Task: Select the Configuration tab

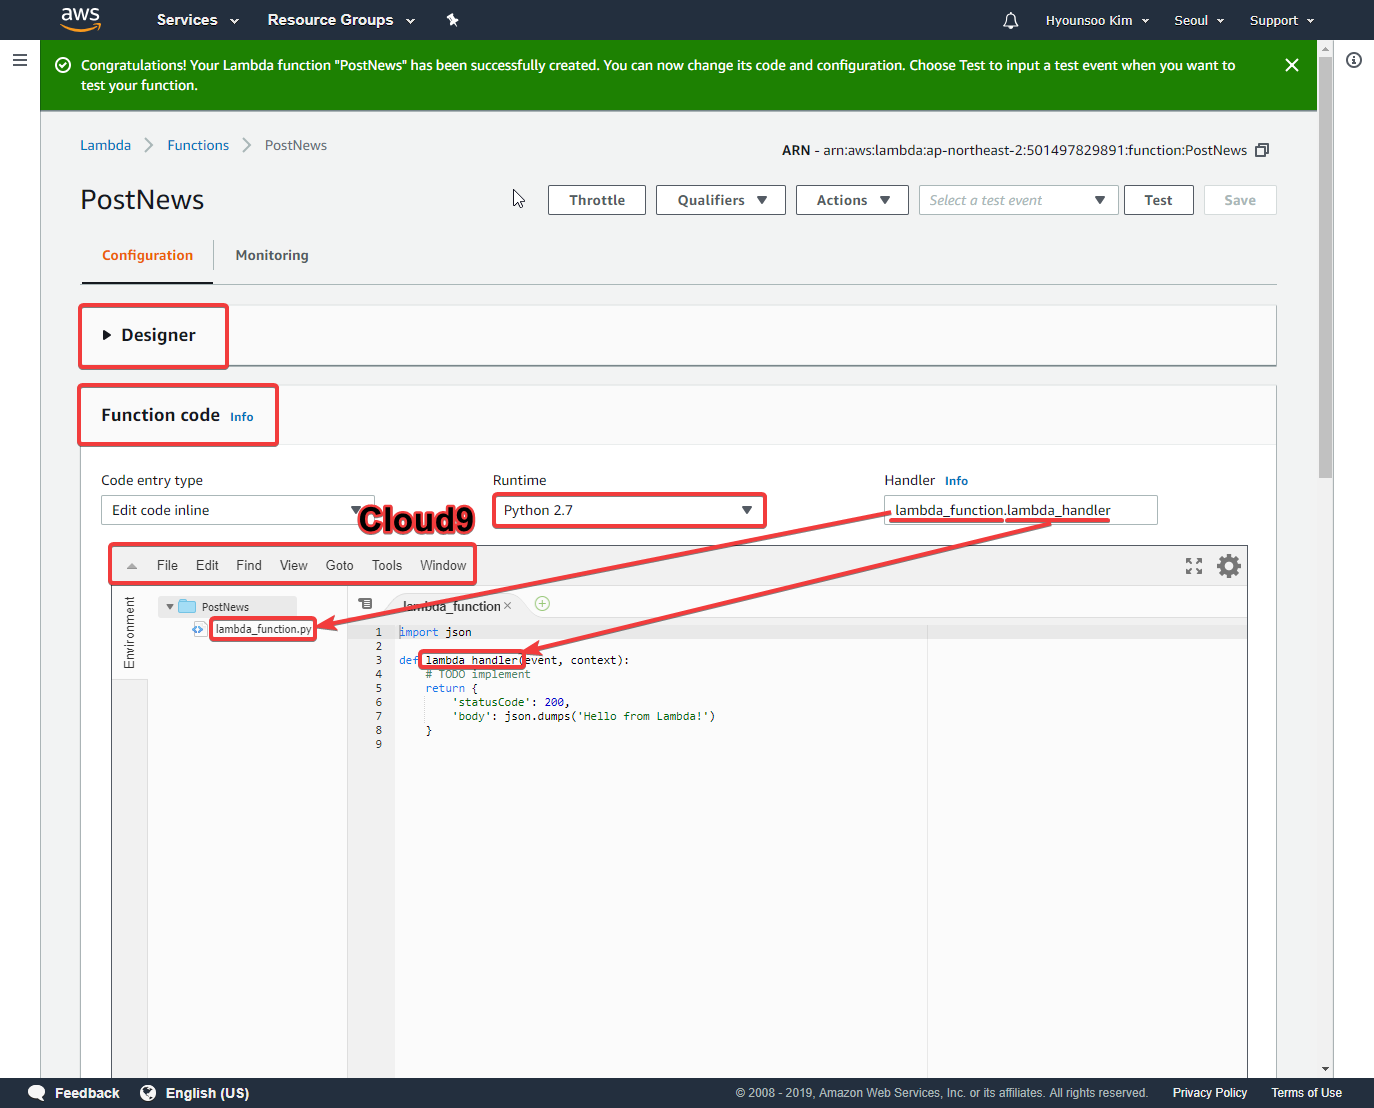Action: coord(147,255)
